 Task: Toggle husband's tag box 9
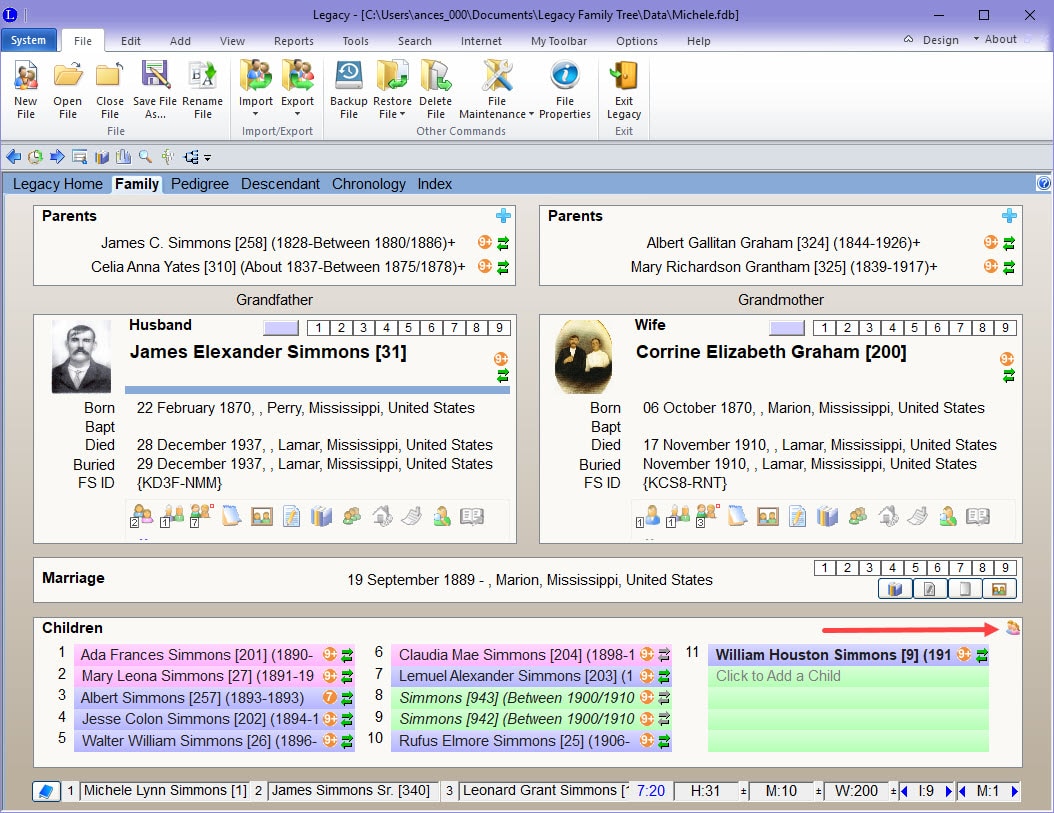point(499,327)
